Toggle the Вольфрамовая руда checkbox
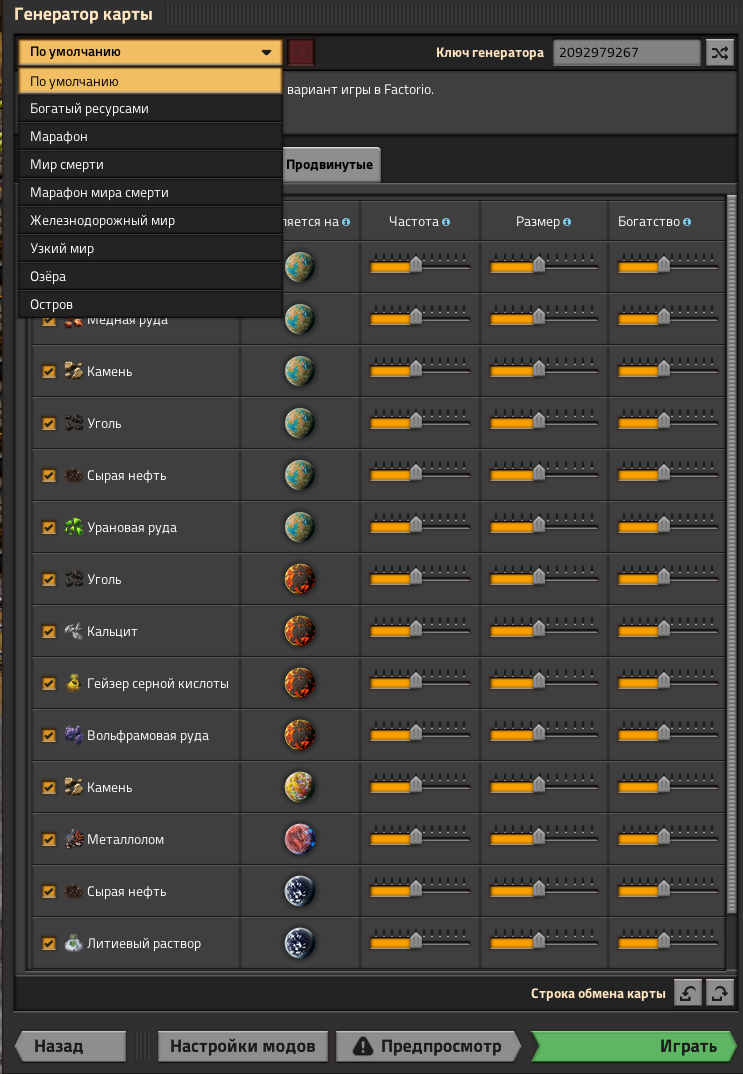 [x=49, y=736]
